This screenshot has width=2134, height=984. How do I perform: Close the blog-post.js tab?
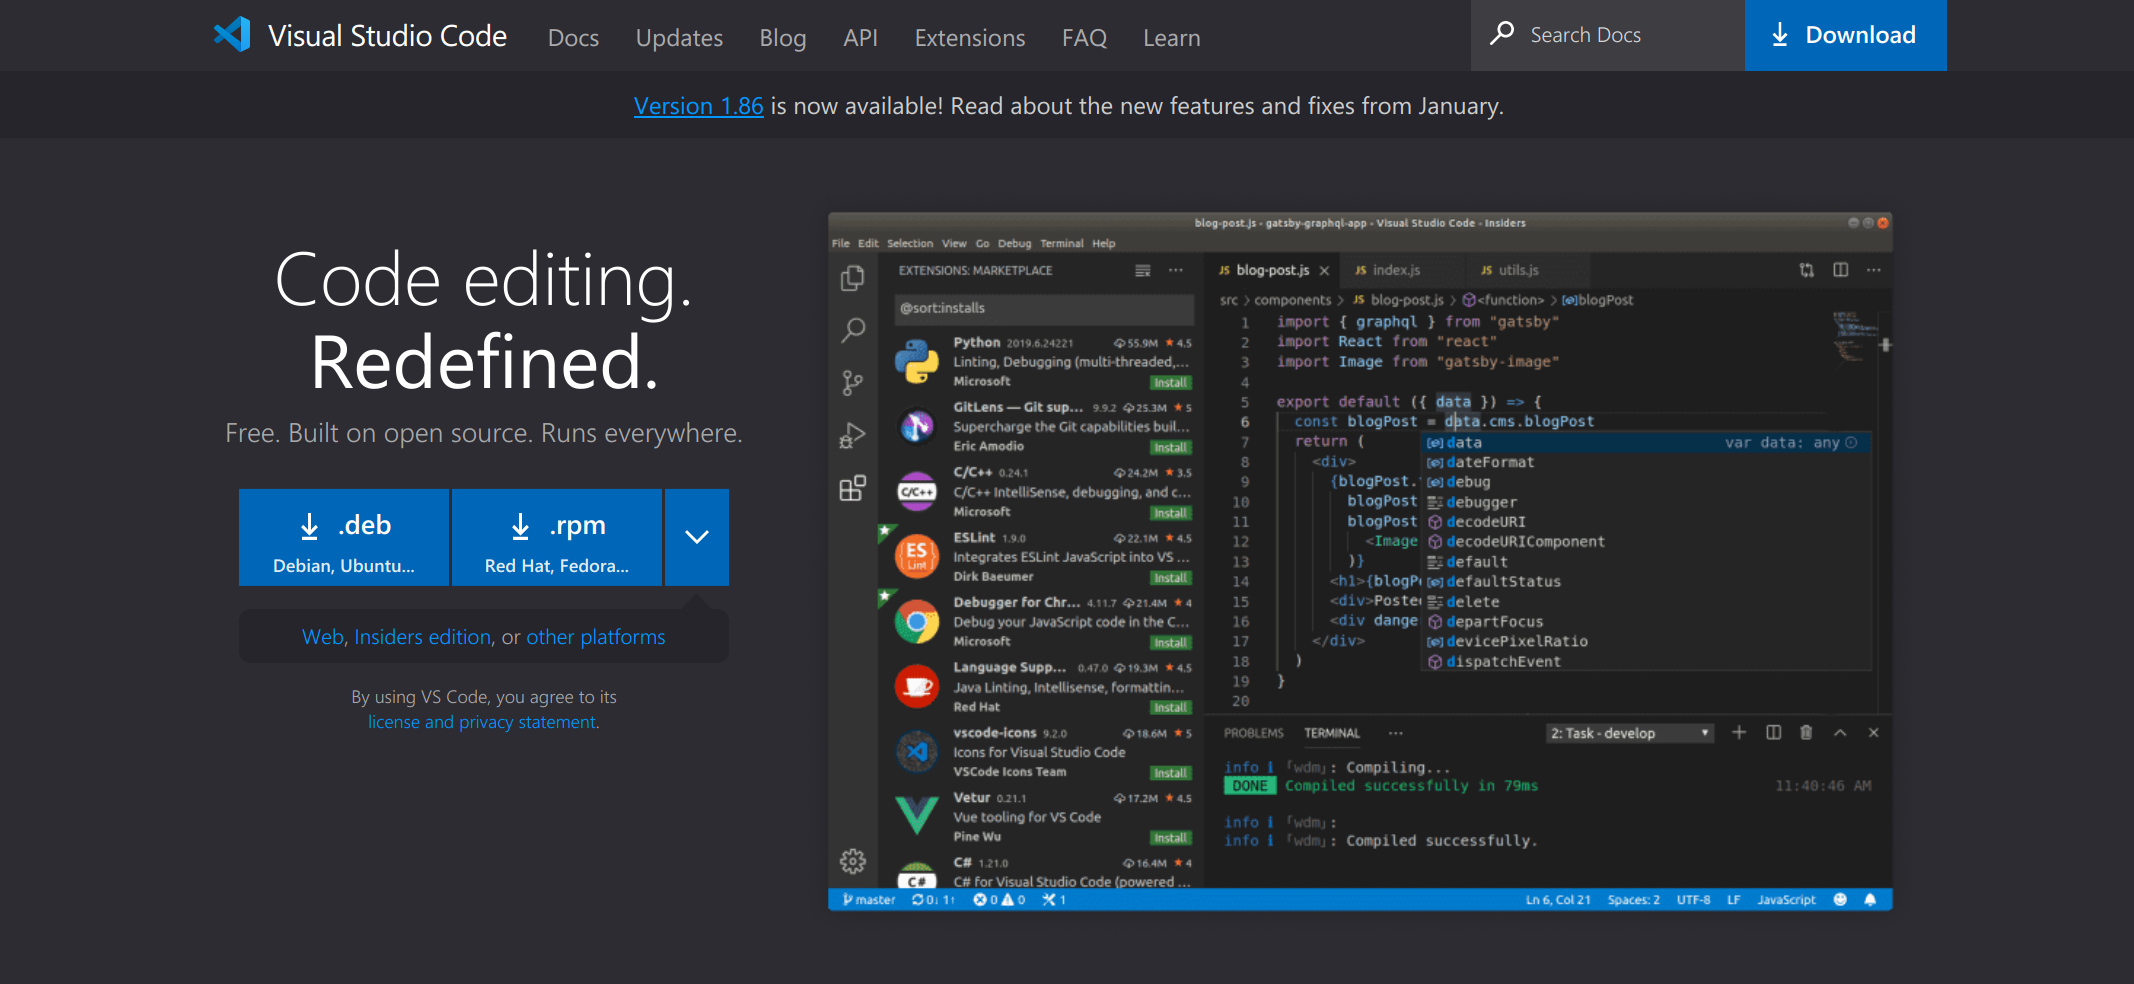pyautogui.click(x=1324, y=271)
